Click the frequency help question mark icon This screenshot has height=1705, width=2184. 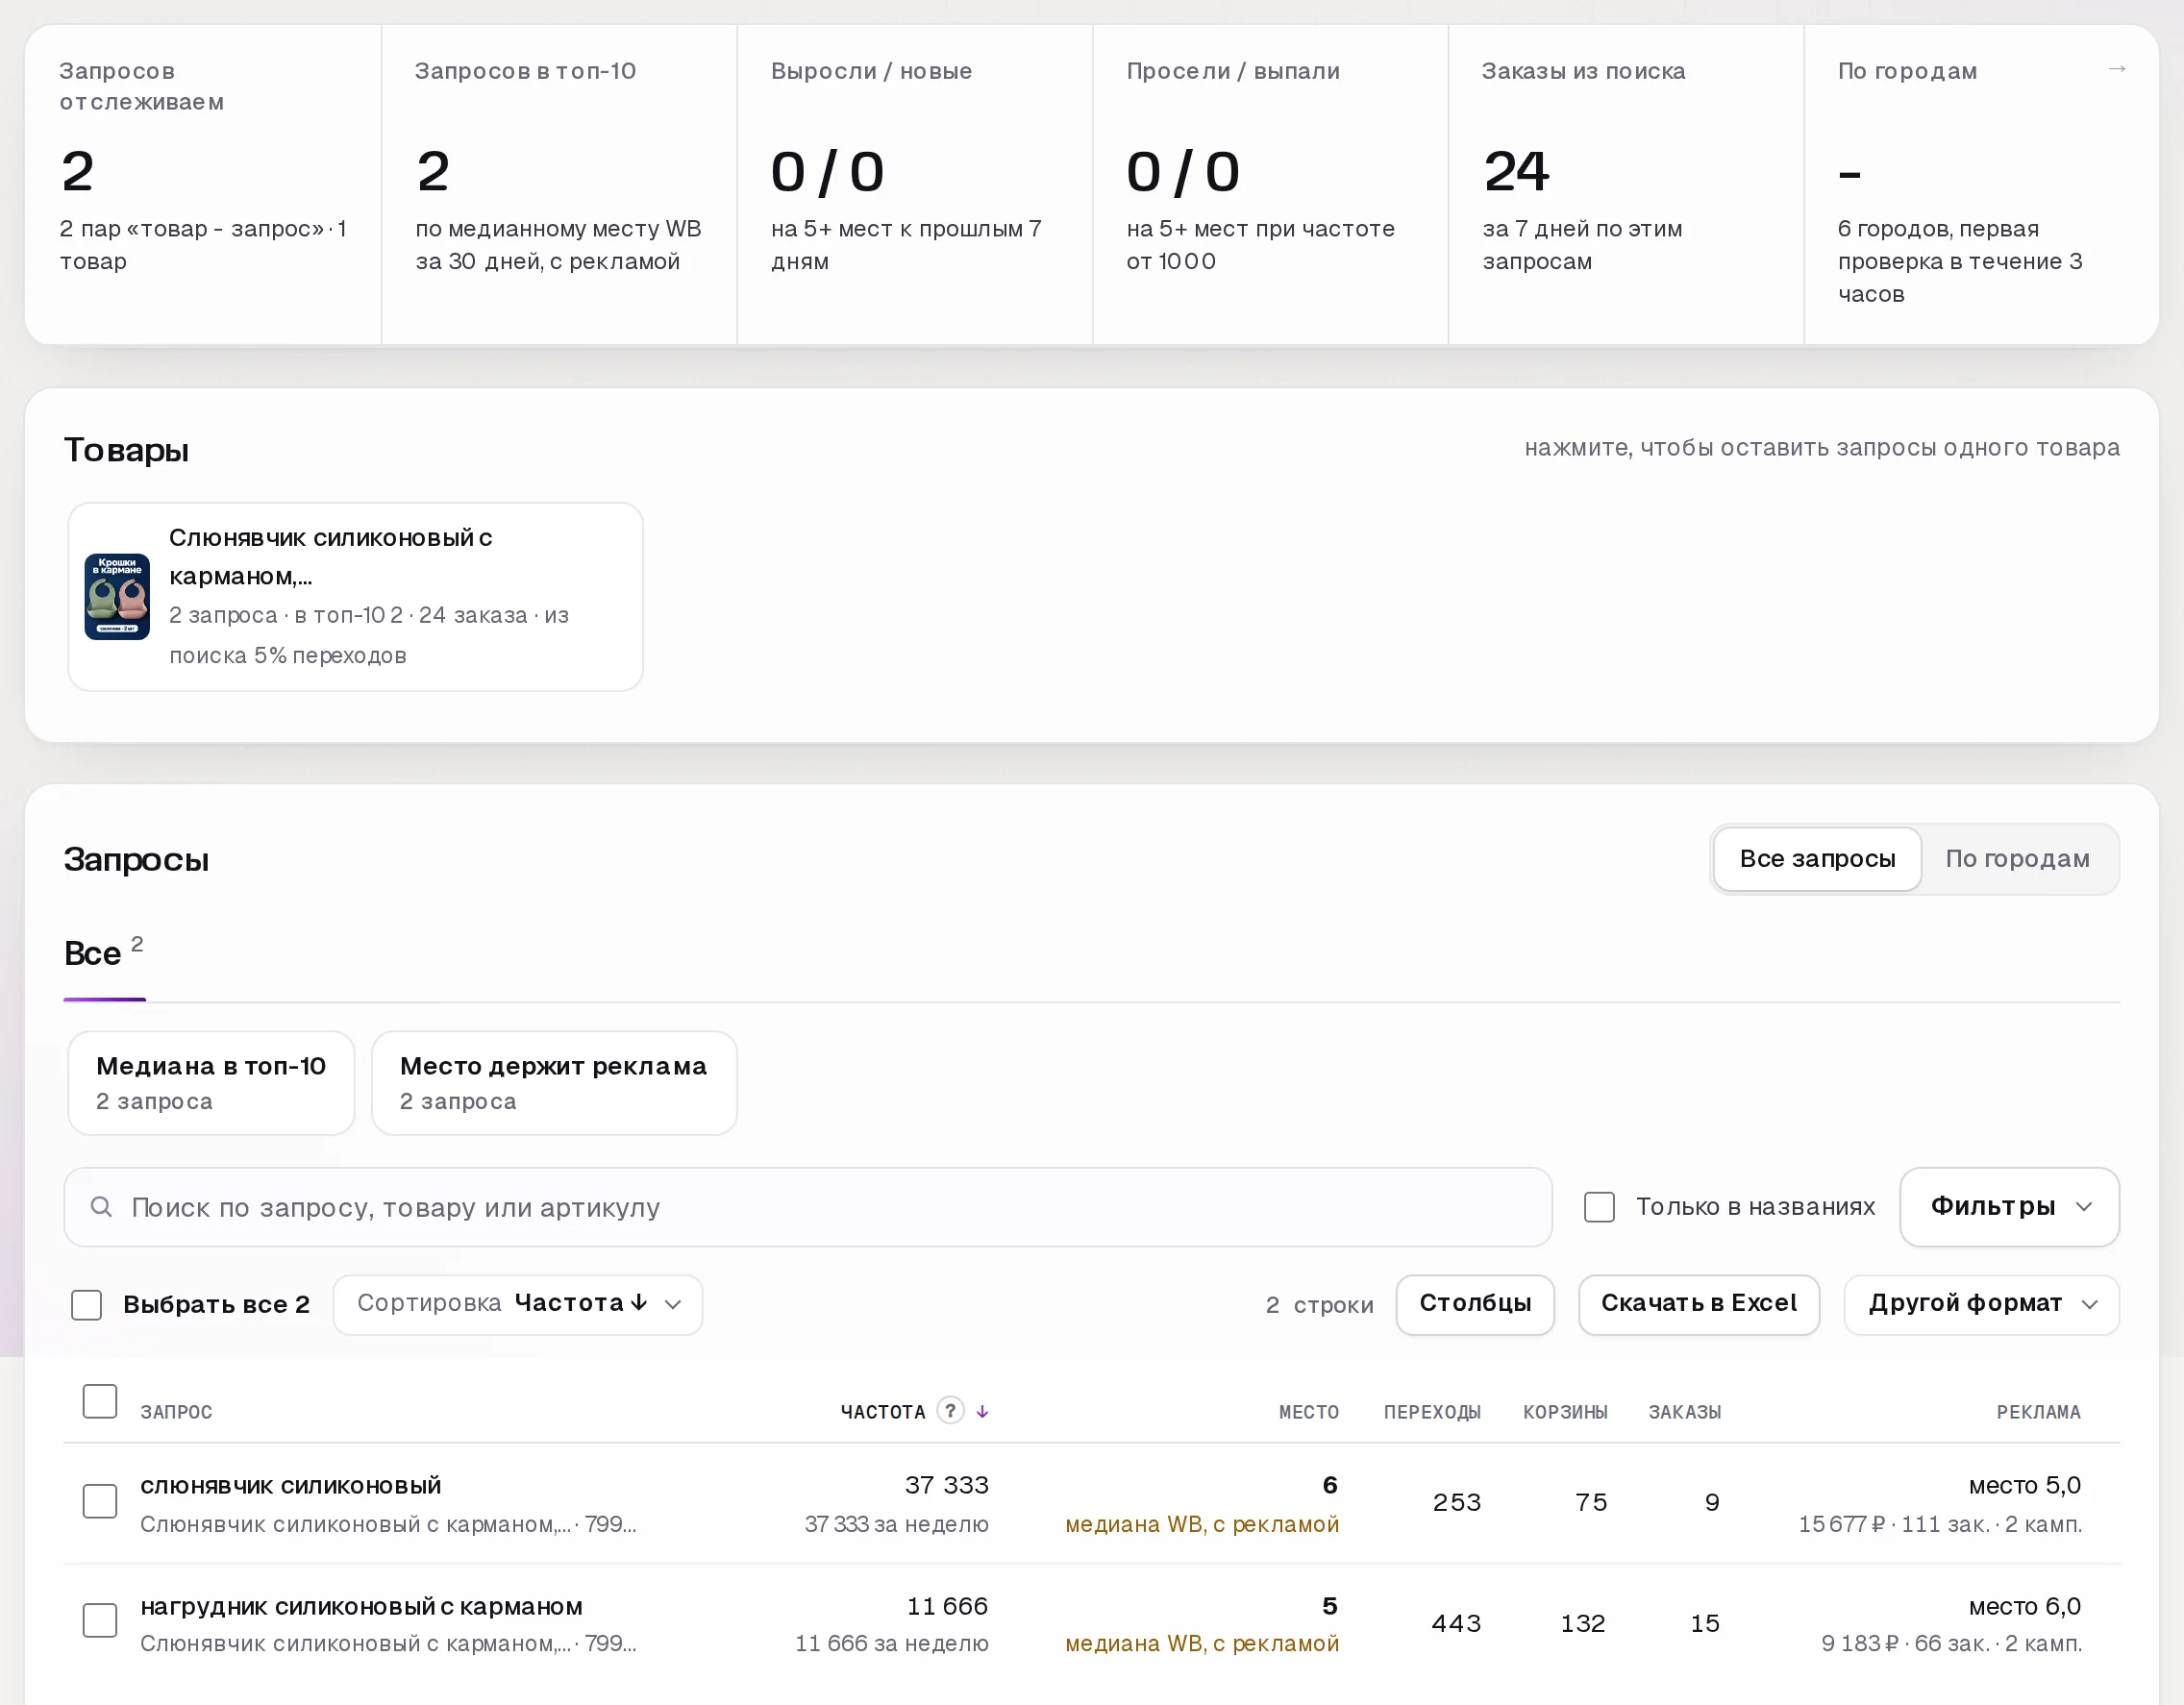coord(950,1410)
